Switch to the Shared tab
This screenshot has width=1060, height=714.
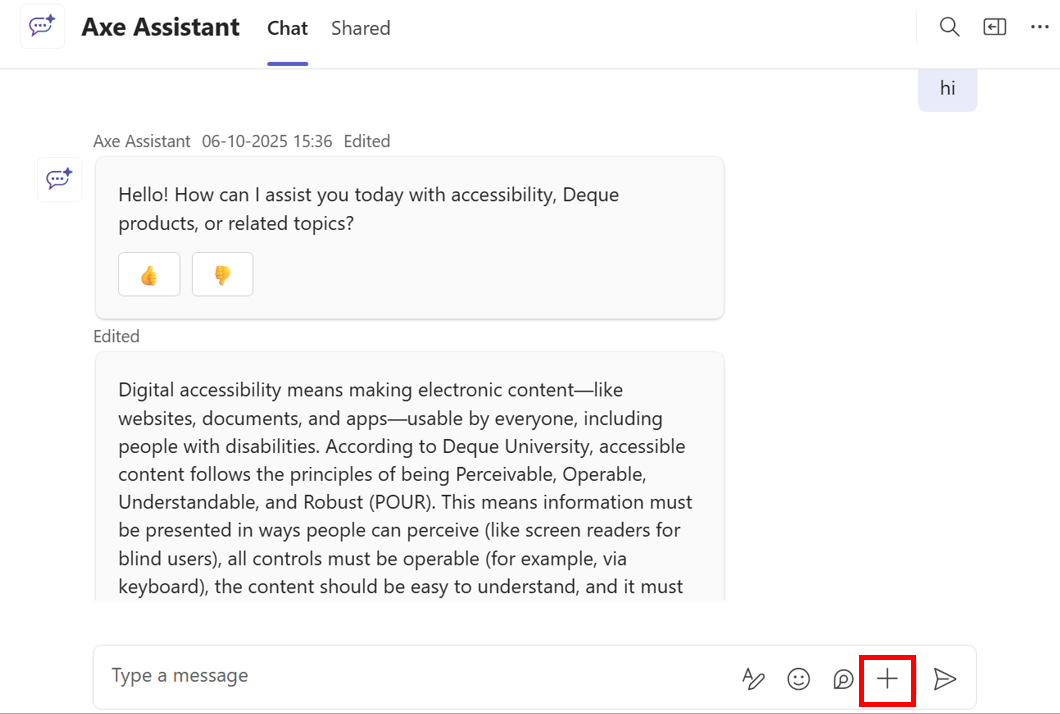360,28
